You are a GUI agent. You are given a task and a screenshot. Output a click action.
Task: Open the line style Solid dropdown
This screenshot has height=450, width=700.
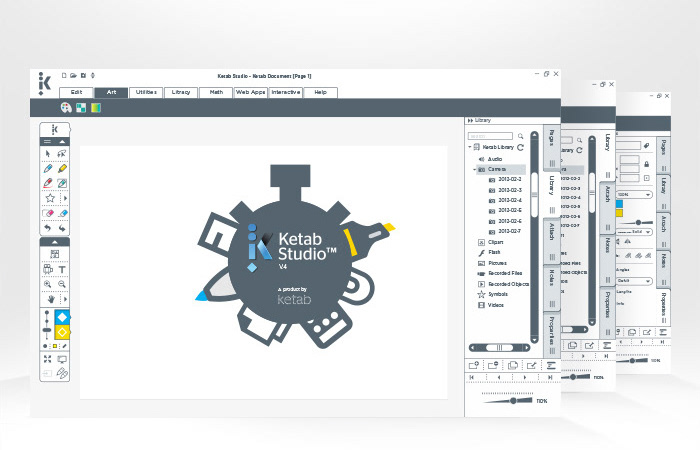636,232
